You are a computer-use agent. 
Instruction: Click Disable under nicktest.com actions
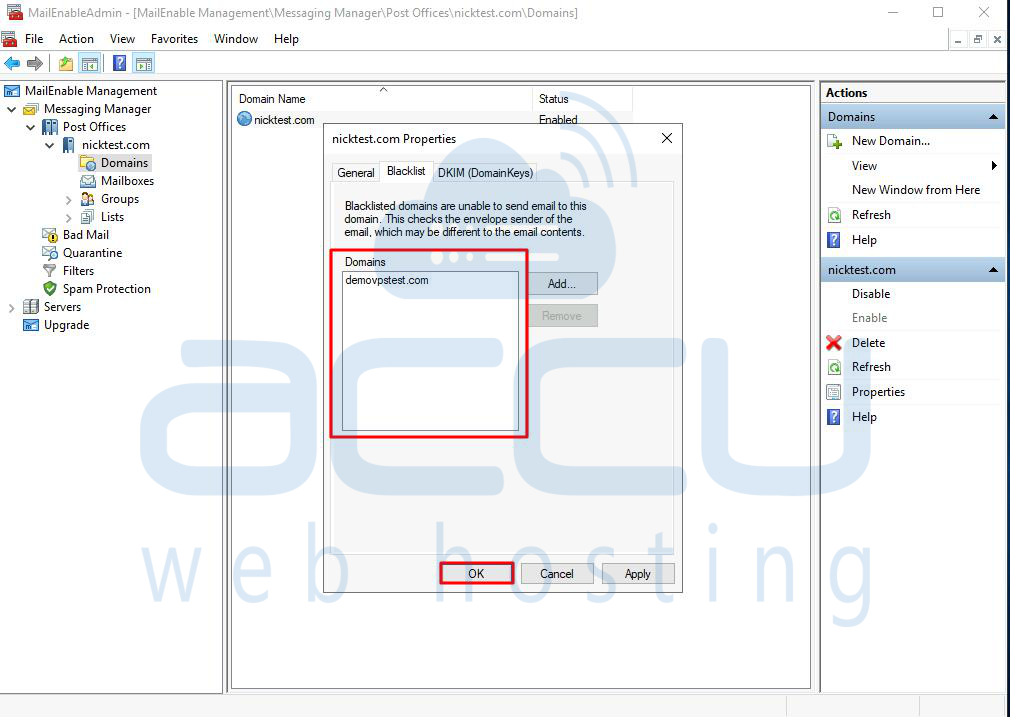pyautogui.click(x=870, y=294)
